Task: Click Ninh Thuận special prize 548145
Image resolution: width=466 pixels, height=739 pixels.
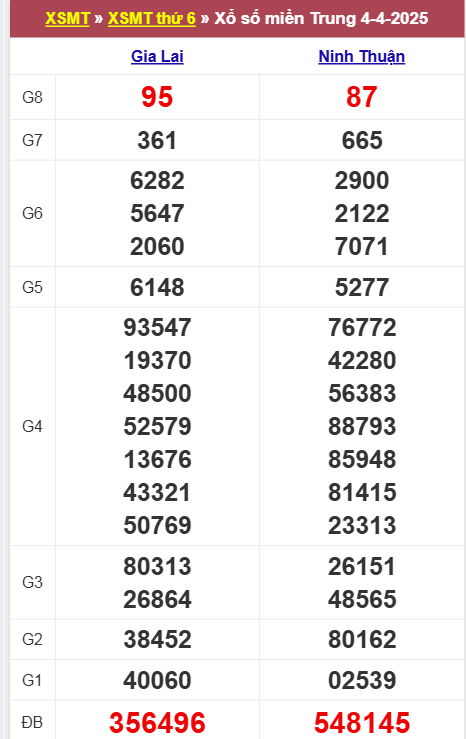Action: tap(361, 723)
